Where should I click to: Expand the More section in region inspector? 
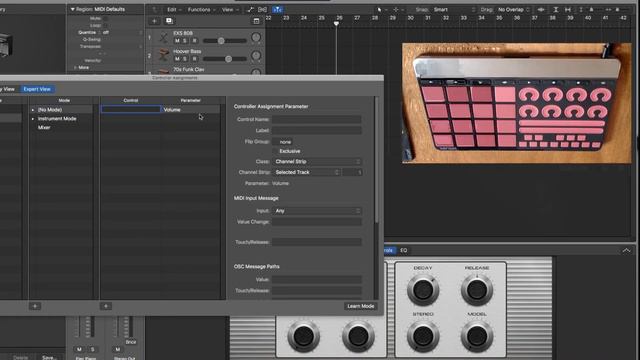tap(76, 67)
